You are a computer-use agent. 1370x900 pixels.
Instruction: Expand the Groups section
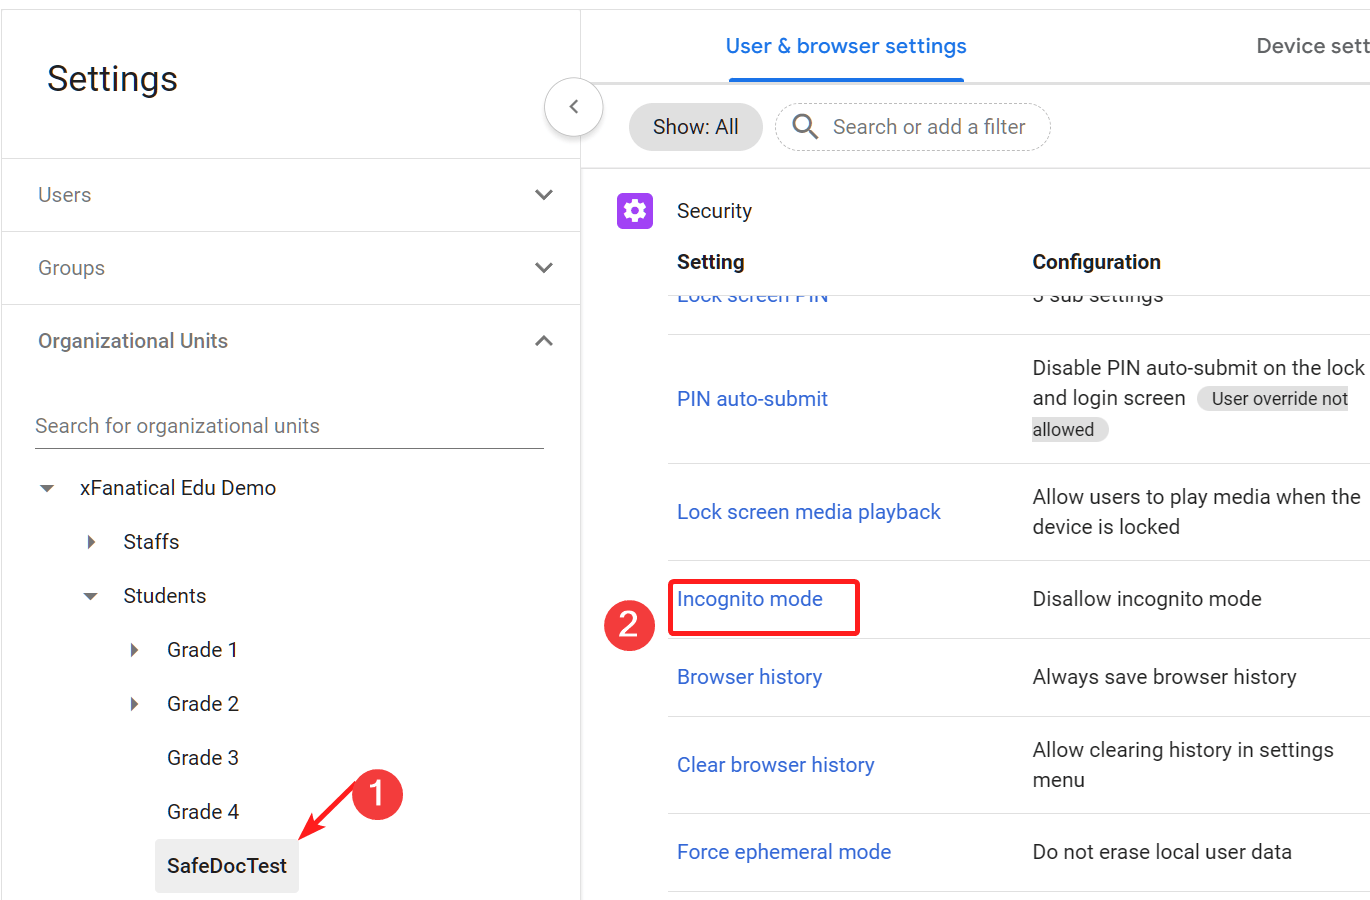(x=543, y=268)
